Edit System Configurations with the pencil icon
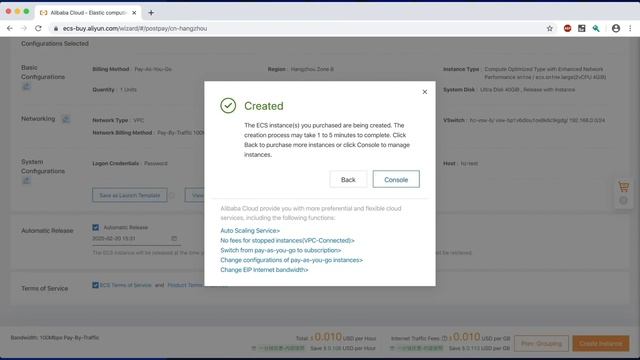The width and height of the screenshot is (640, 360). coord(27,180)
